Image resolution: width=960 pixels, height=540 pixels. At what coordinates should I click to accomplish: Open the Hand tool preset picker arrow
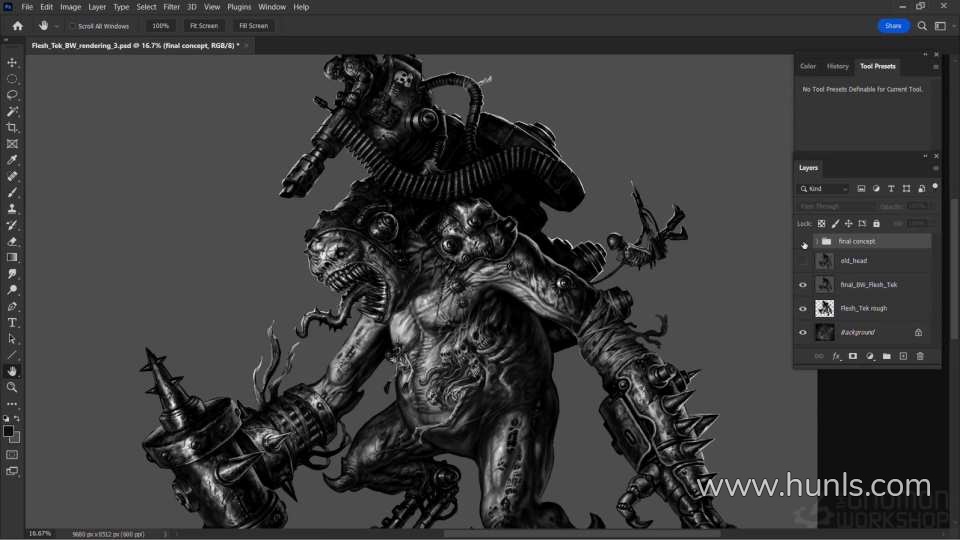click(56, 26)
